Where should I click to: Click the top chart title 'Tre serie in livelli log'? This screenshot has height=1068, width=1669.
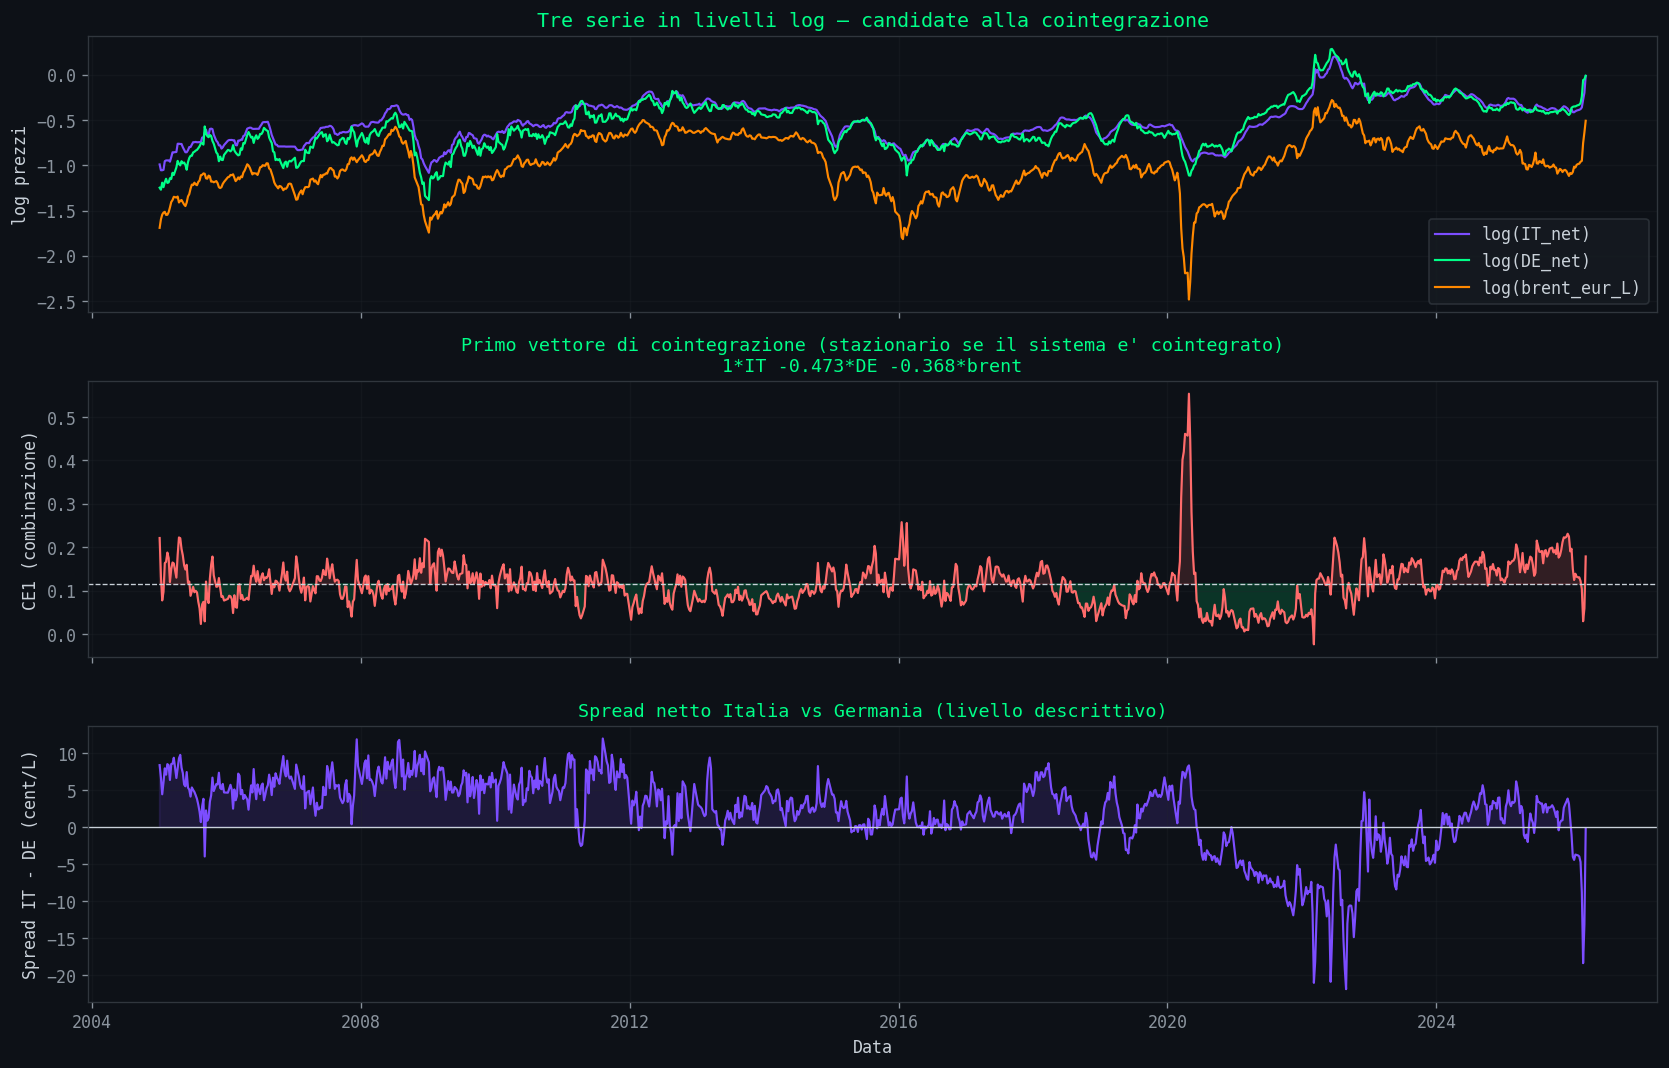click(x=872, y=20)
